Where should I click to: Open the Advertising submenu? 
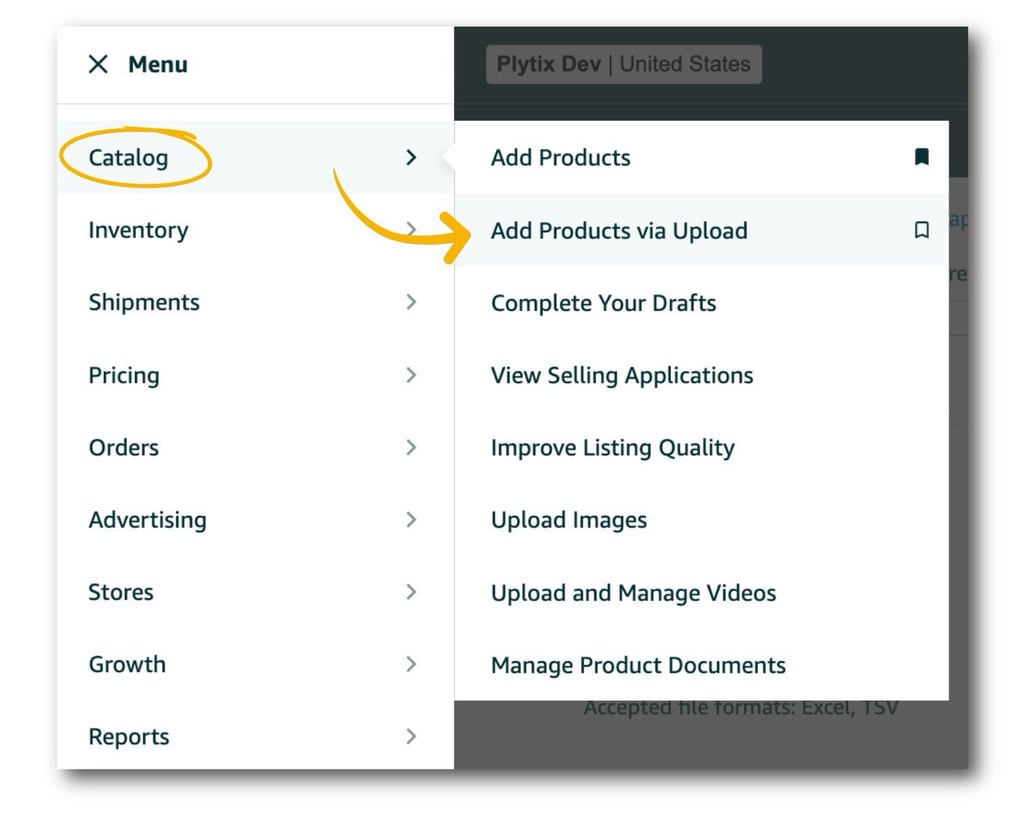[411, 519]
